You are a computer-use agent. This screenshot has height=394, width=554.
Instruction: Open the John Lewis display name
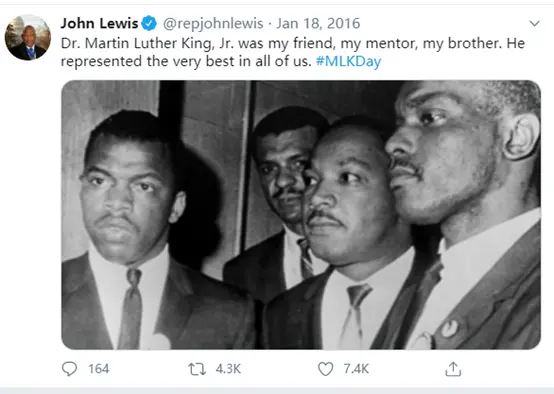[99, 23]
